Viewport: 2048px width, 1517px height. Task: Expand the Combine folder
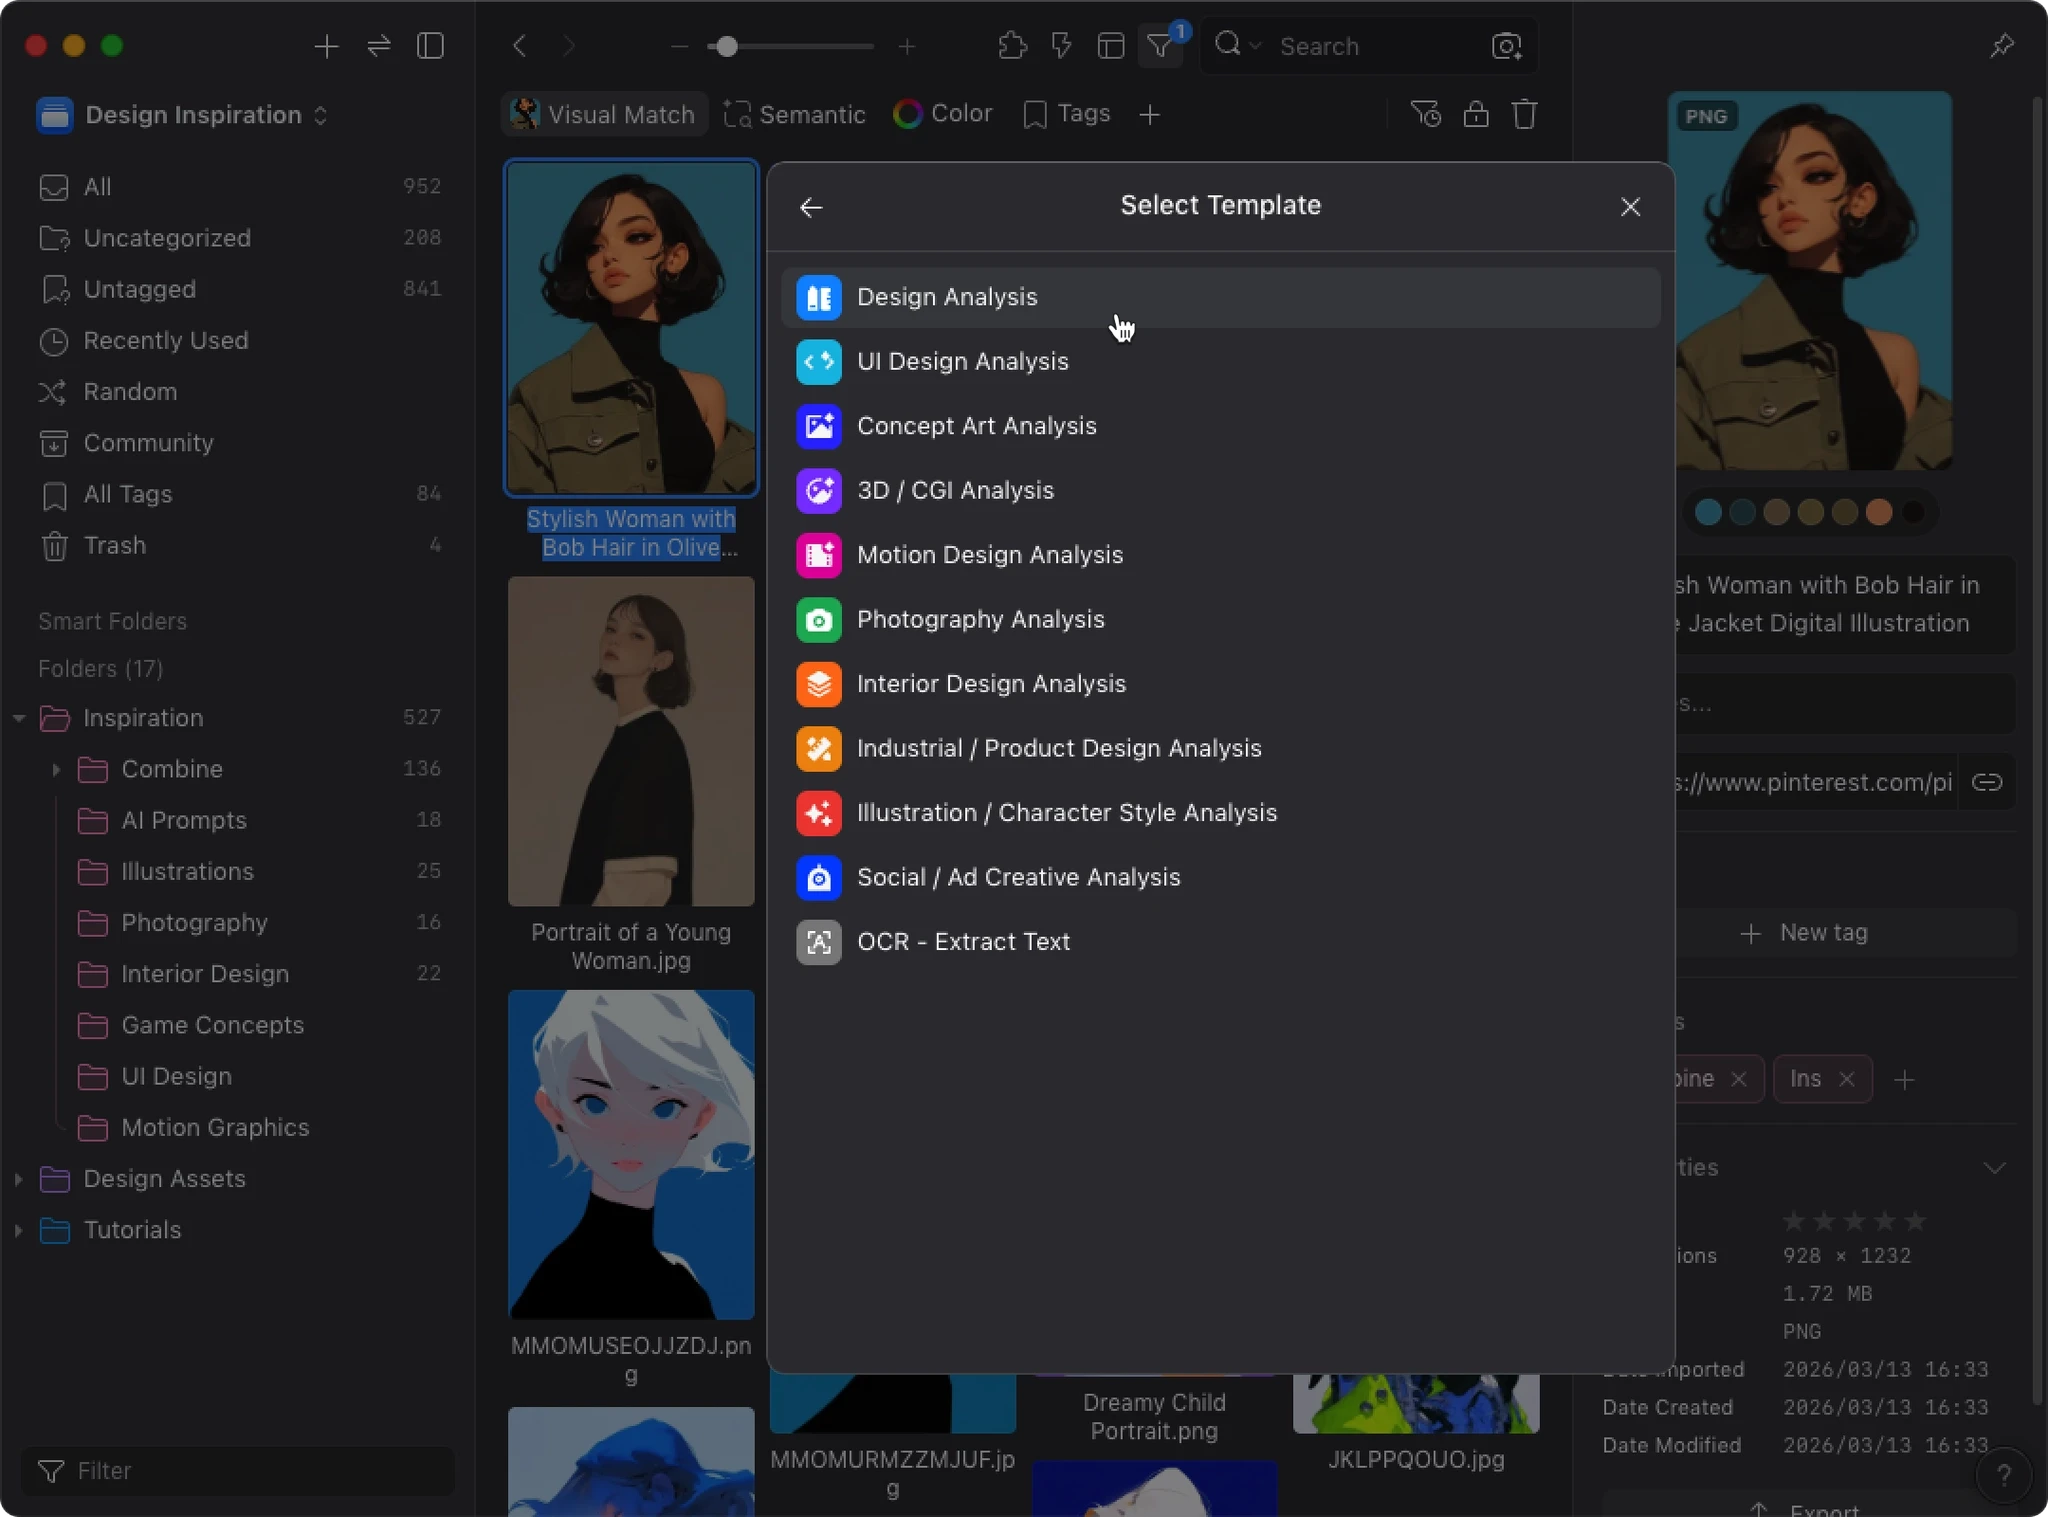[x=56, y=769]
